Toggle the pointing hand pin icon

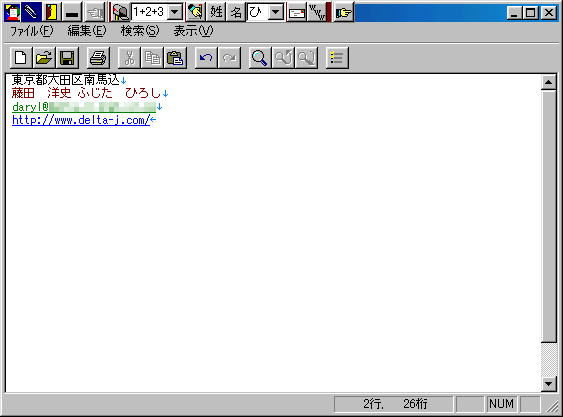(344, 13)
